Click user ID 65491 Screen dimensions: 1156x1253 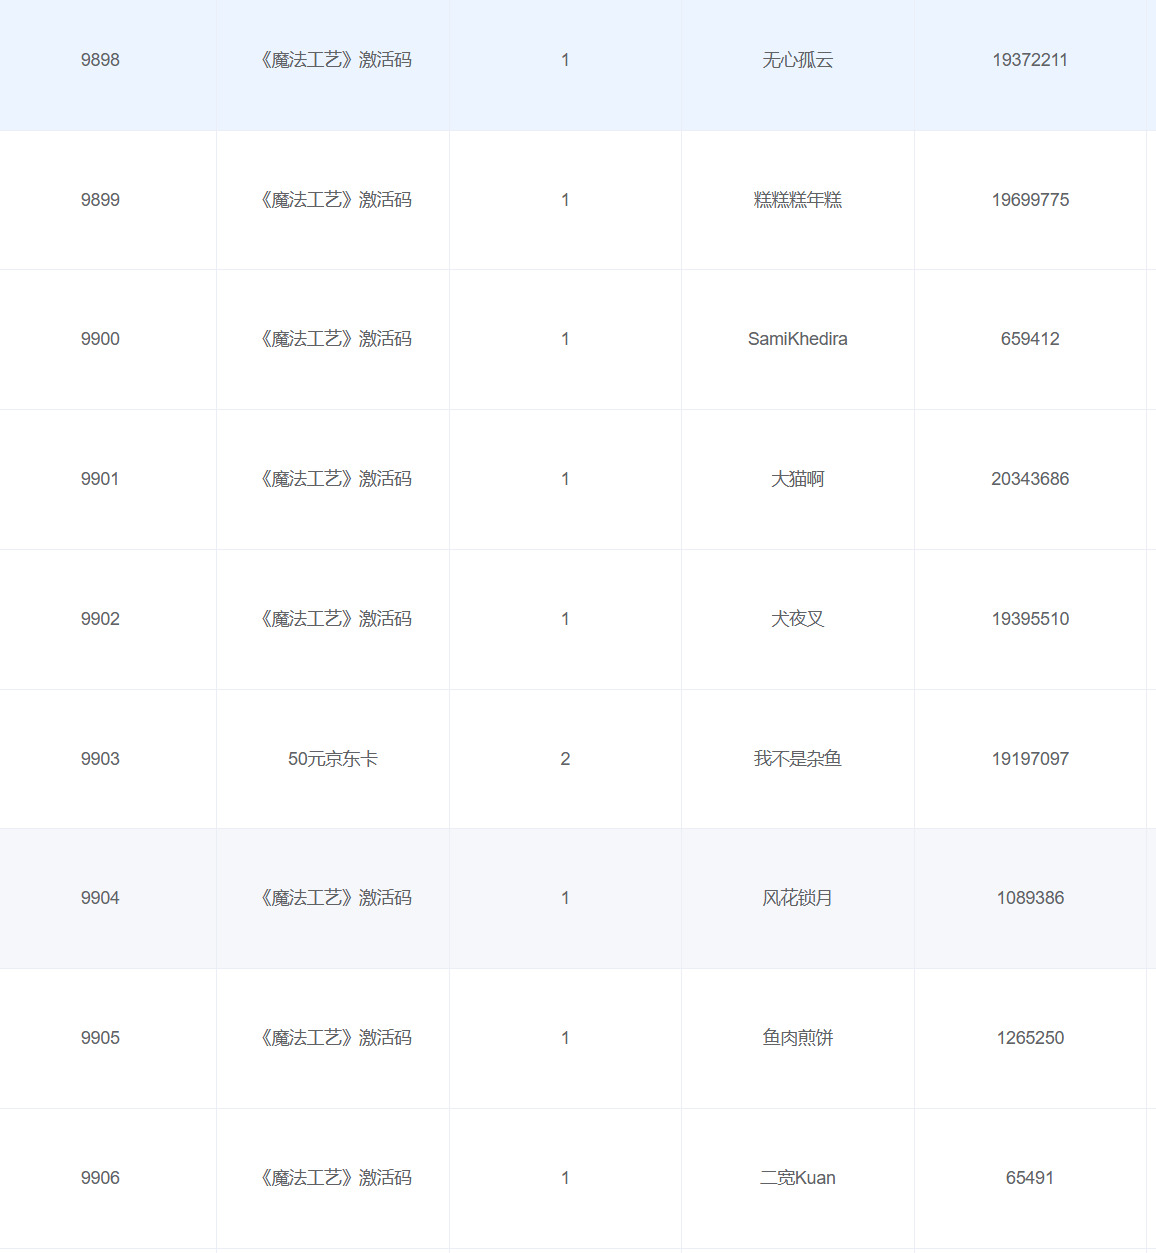(x=1030, y=1178)
